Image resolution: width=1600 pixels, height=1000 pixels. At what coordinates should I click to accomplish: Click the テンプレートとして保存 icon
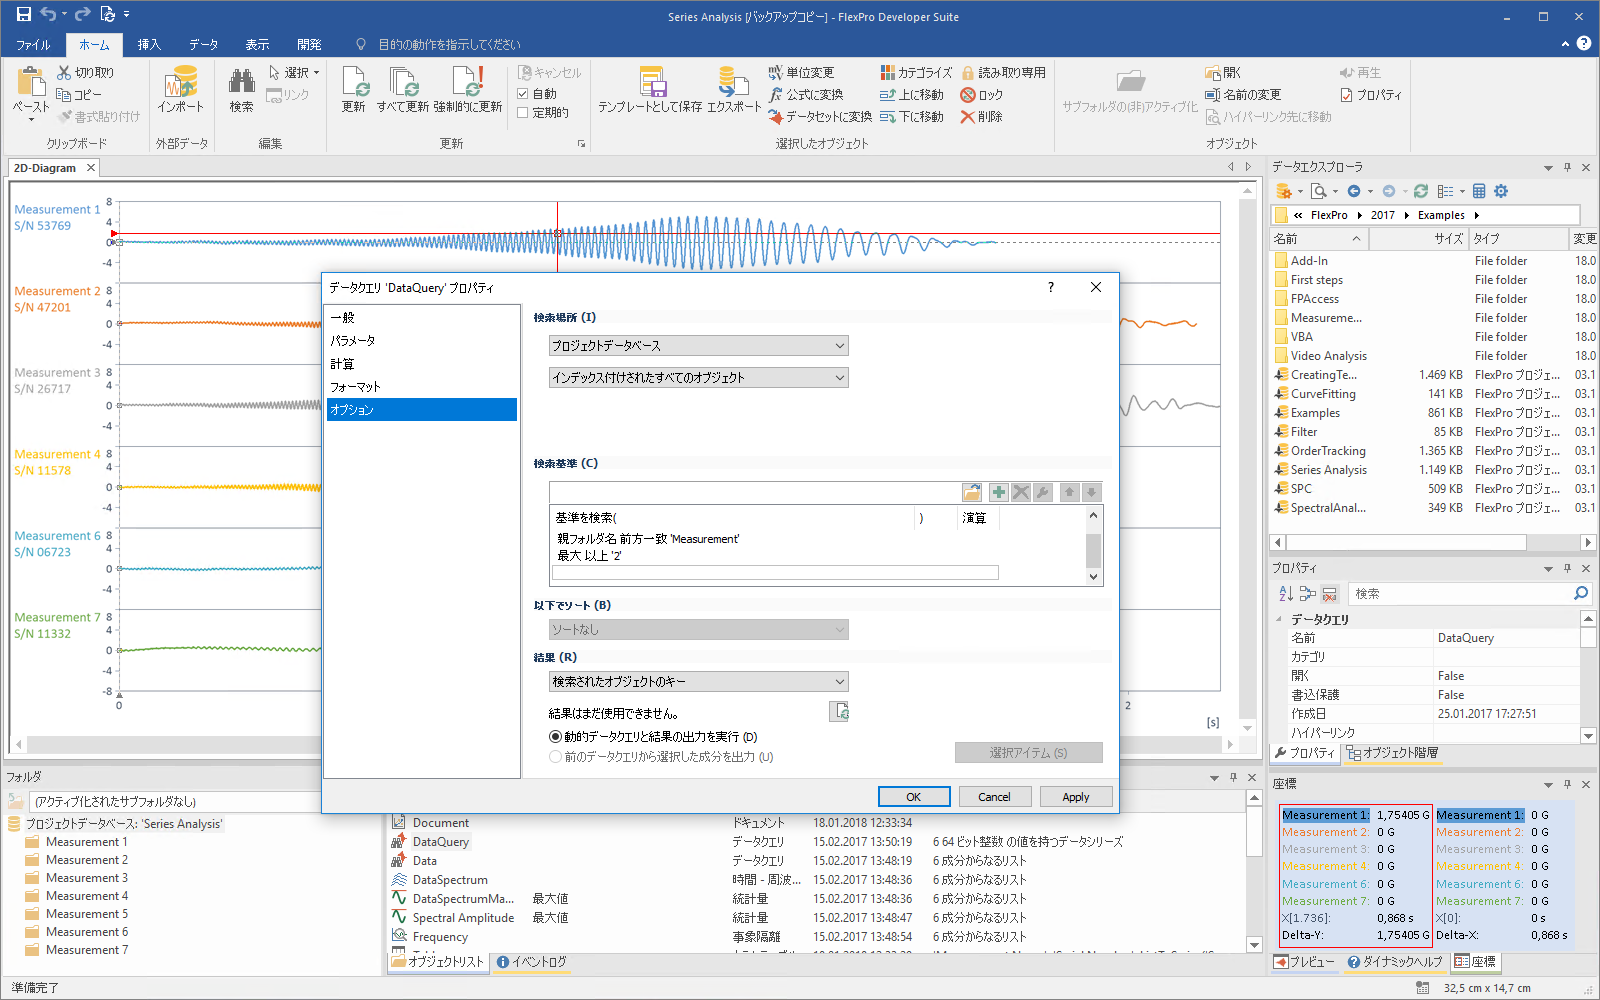tap(654, 90)
